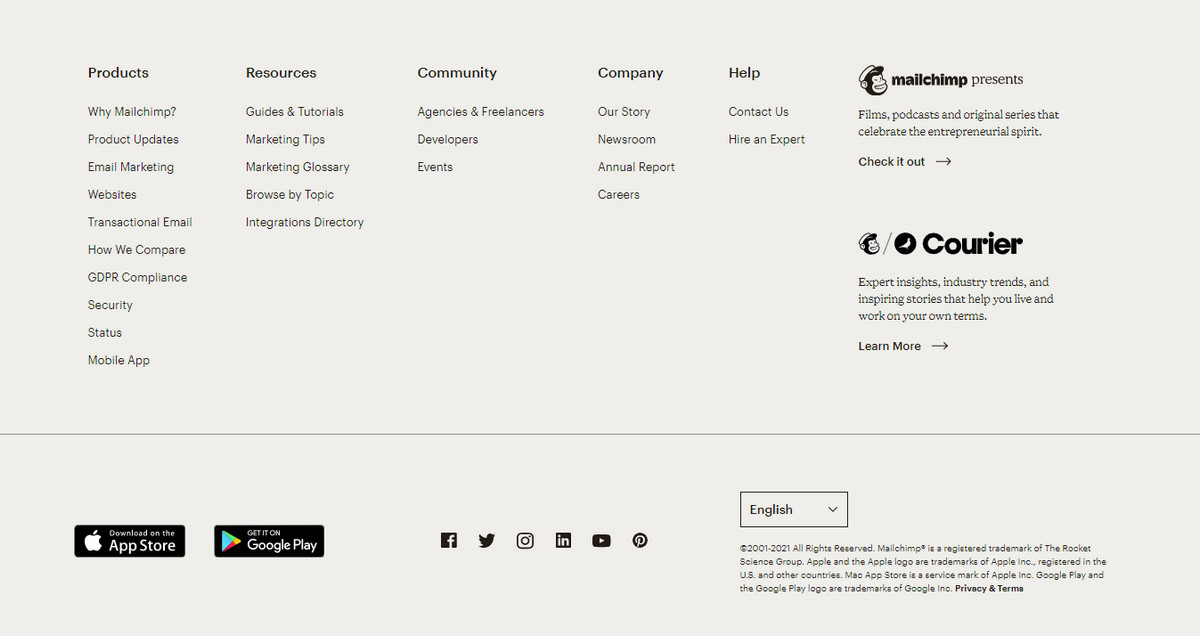Click the "©2001-2021 All Rights Reserved" copyright text

click(923, 569)
